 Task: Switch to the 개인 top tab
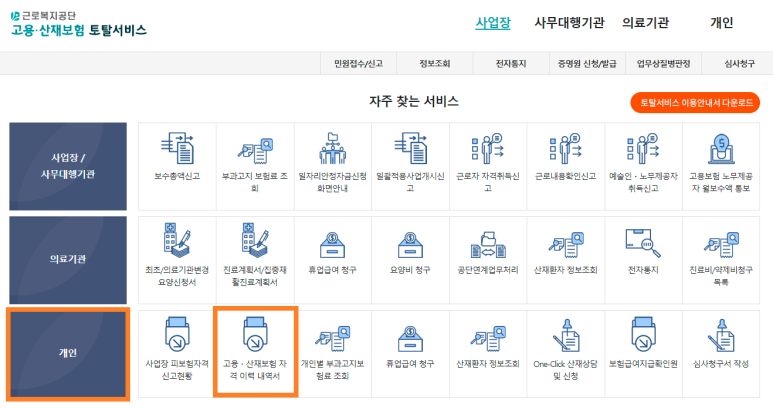click(x=722, y=23)
